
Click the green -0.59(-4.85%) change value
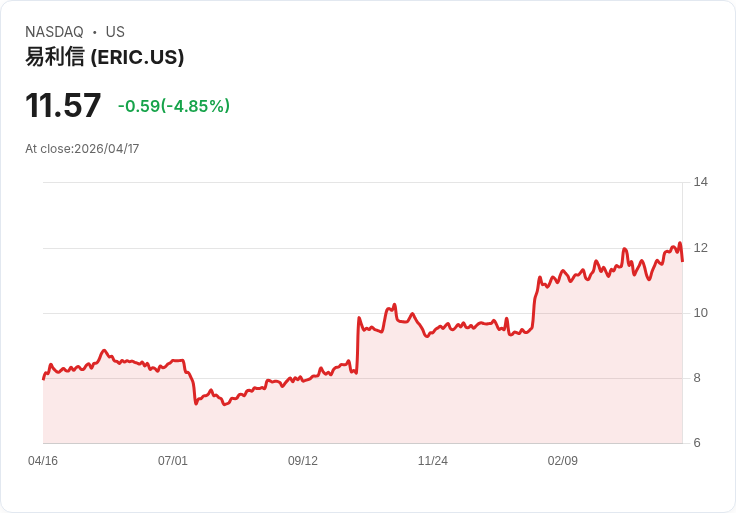click(x=174, y=106)
